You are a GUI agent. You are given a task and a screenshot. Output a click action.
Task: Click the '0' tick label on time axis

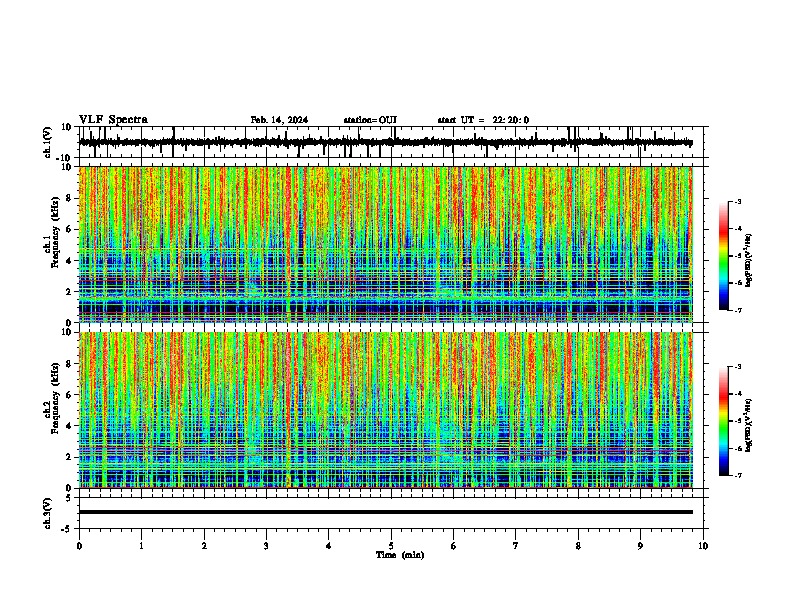(x=79, y=546)
